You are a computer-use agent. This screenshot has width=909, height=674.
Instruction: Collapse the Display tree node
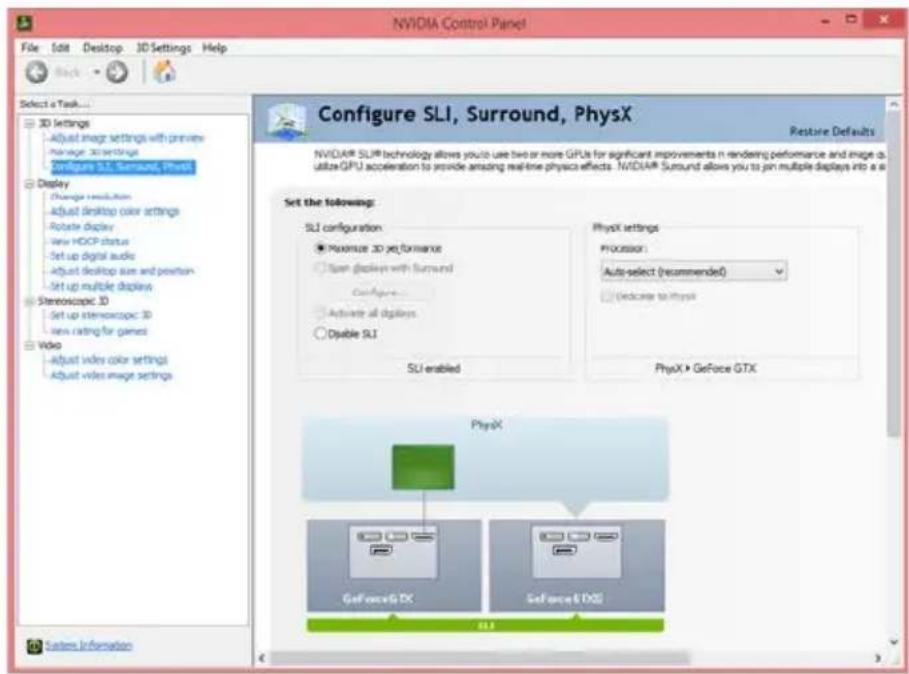pos(30,184)
